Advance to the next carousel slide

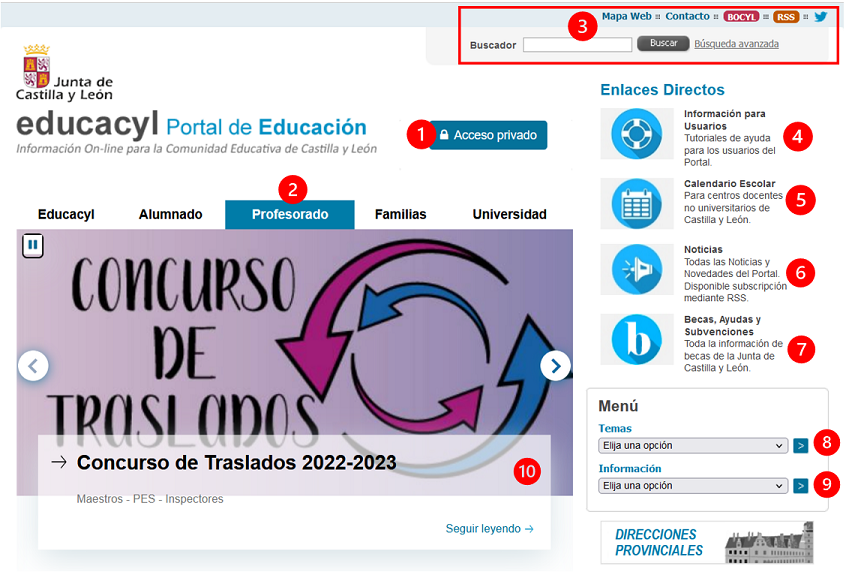click(555, 366)
